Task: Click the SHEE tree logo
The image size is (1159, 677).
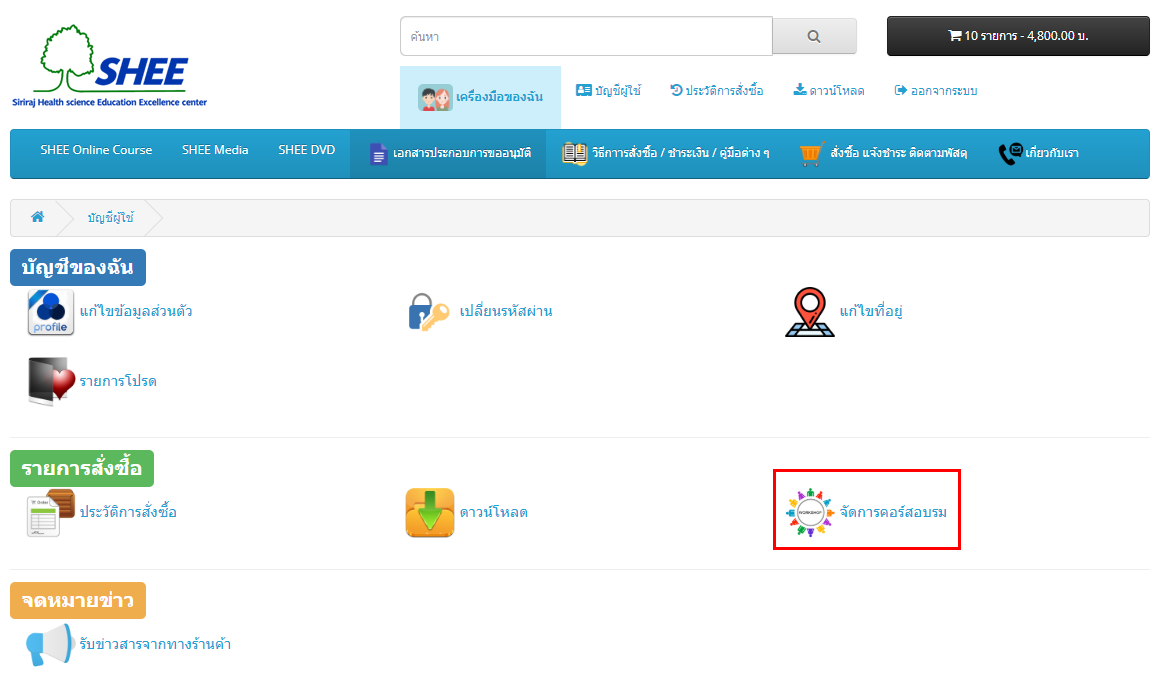Action: (109, 66)
